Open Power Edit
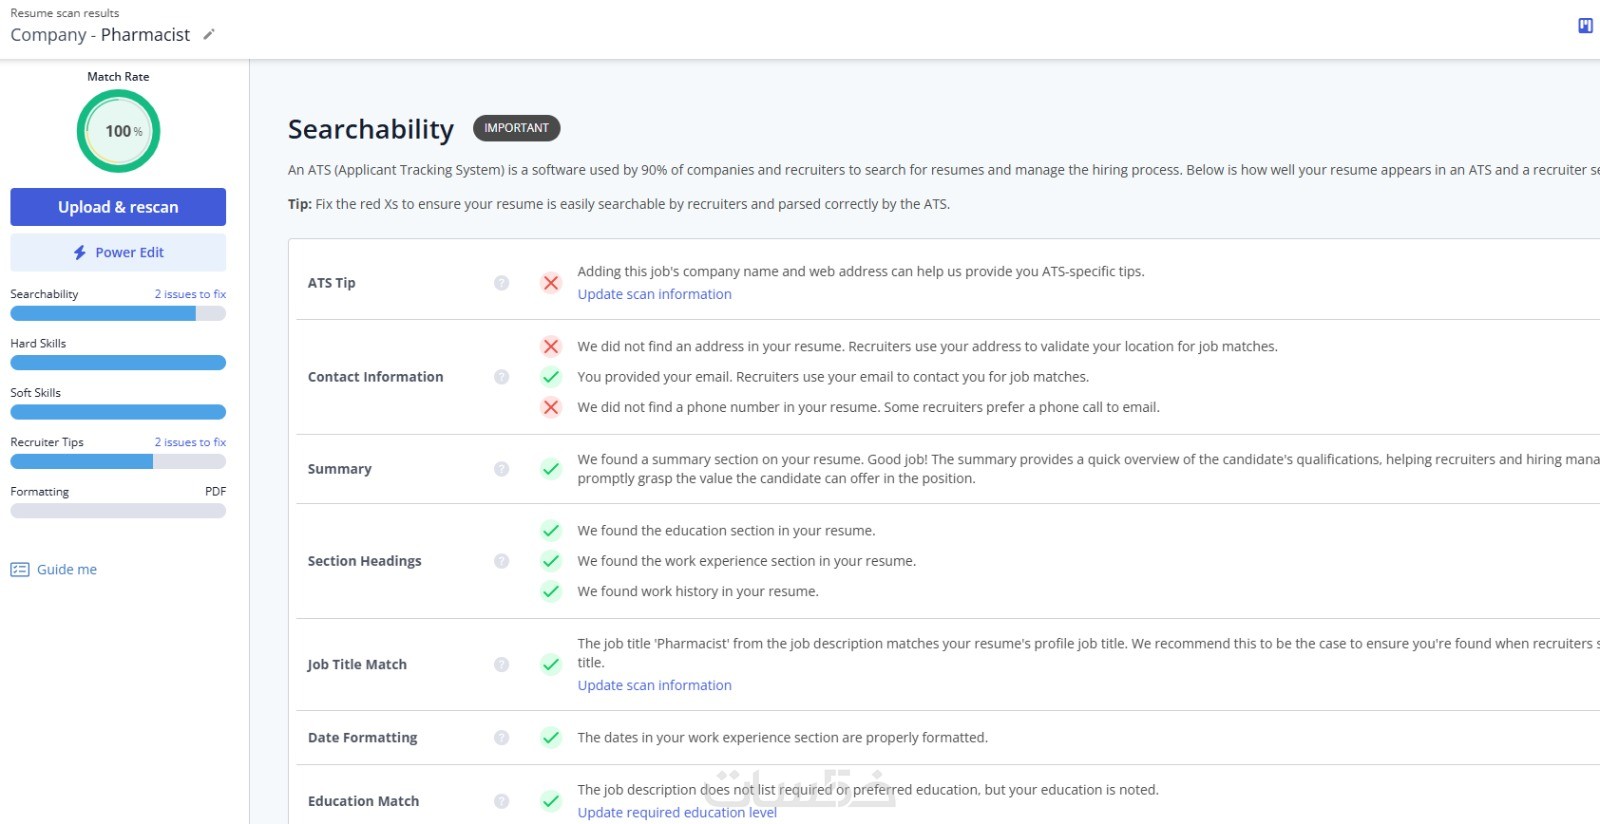1600x824 pixels. coord(118,253)
